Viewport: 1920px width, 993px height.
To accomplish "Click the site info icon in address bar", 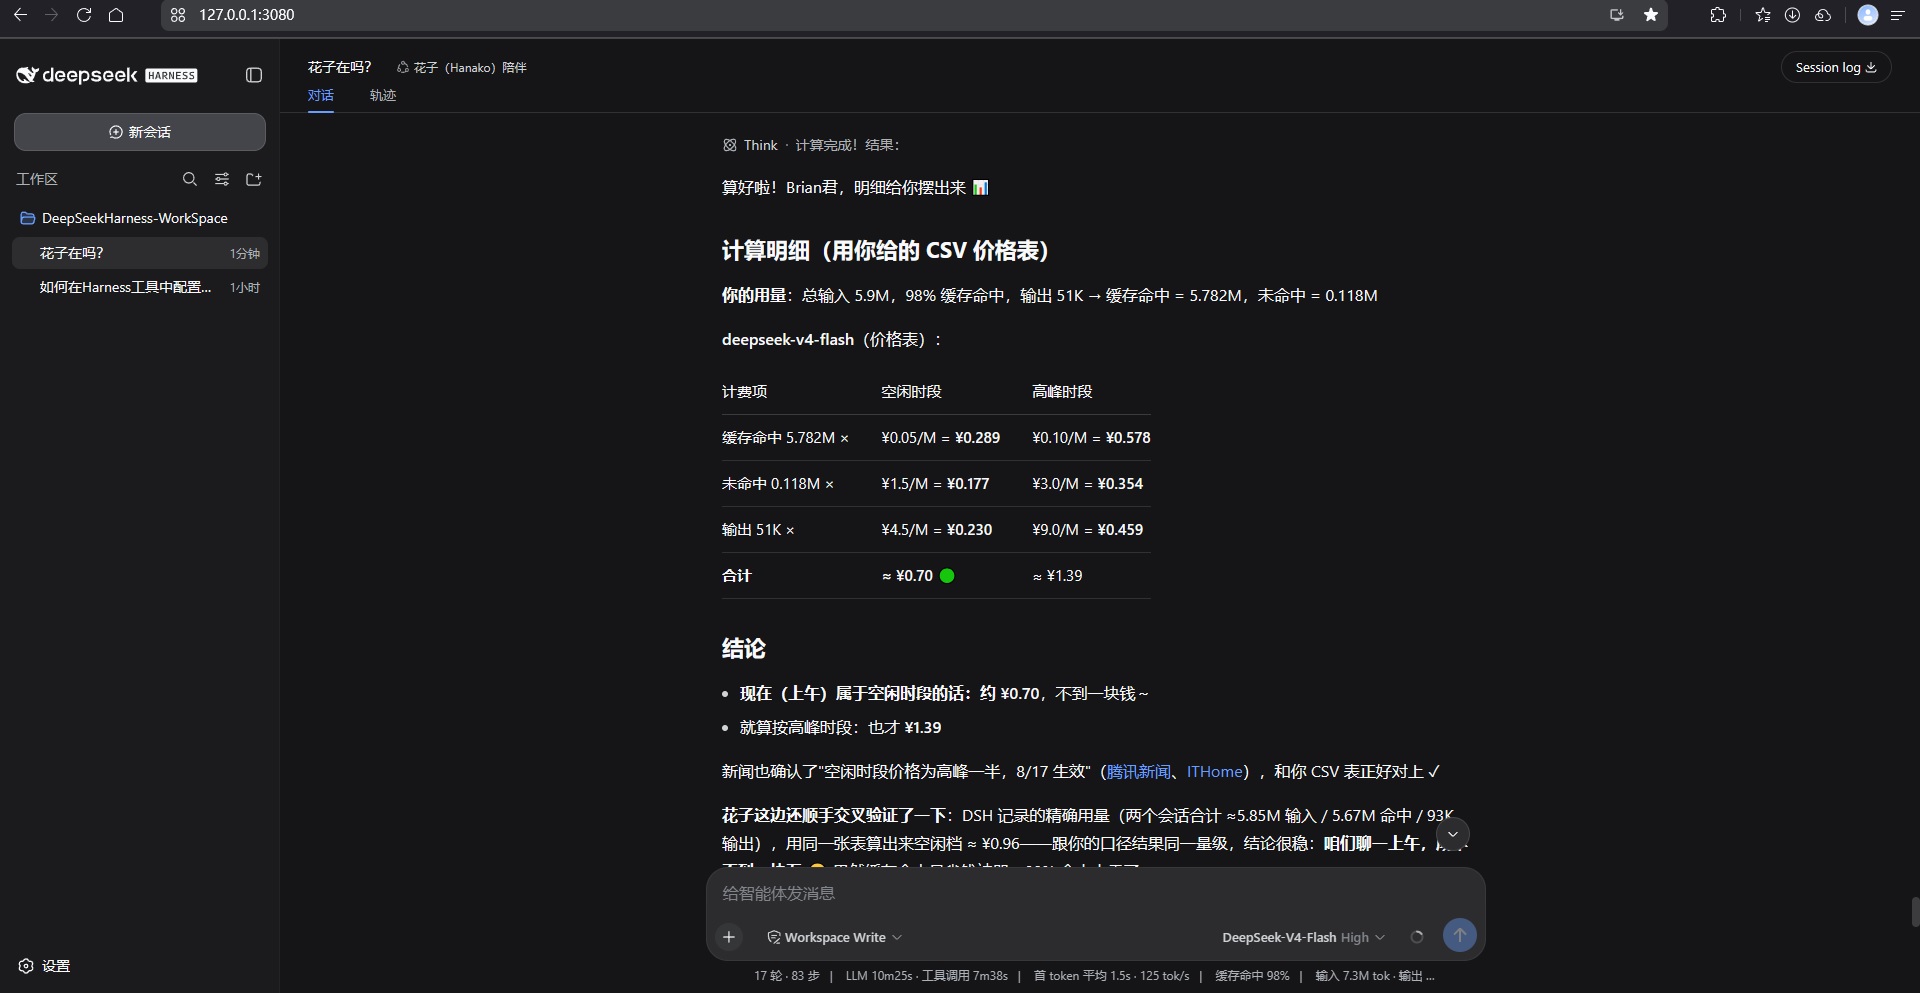I will pyautogui.click(x=178, y=15).
